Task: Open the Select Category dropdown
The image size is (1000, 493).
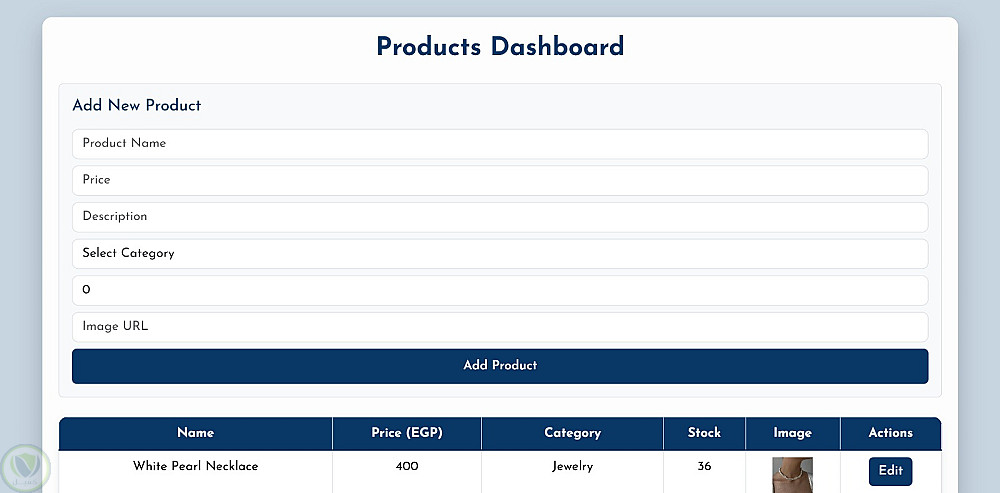Action: (500, 253)
